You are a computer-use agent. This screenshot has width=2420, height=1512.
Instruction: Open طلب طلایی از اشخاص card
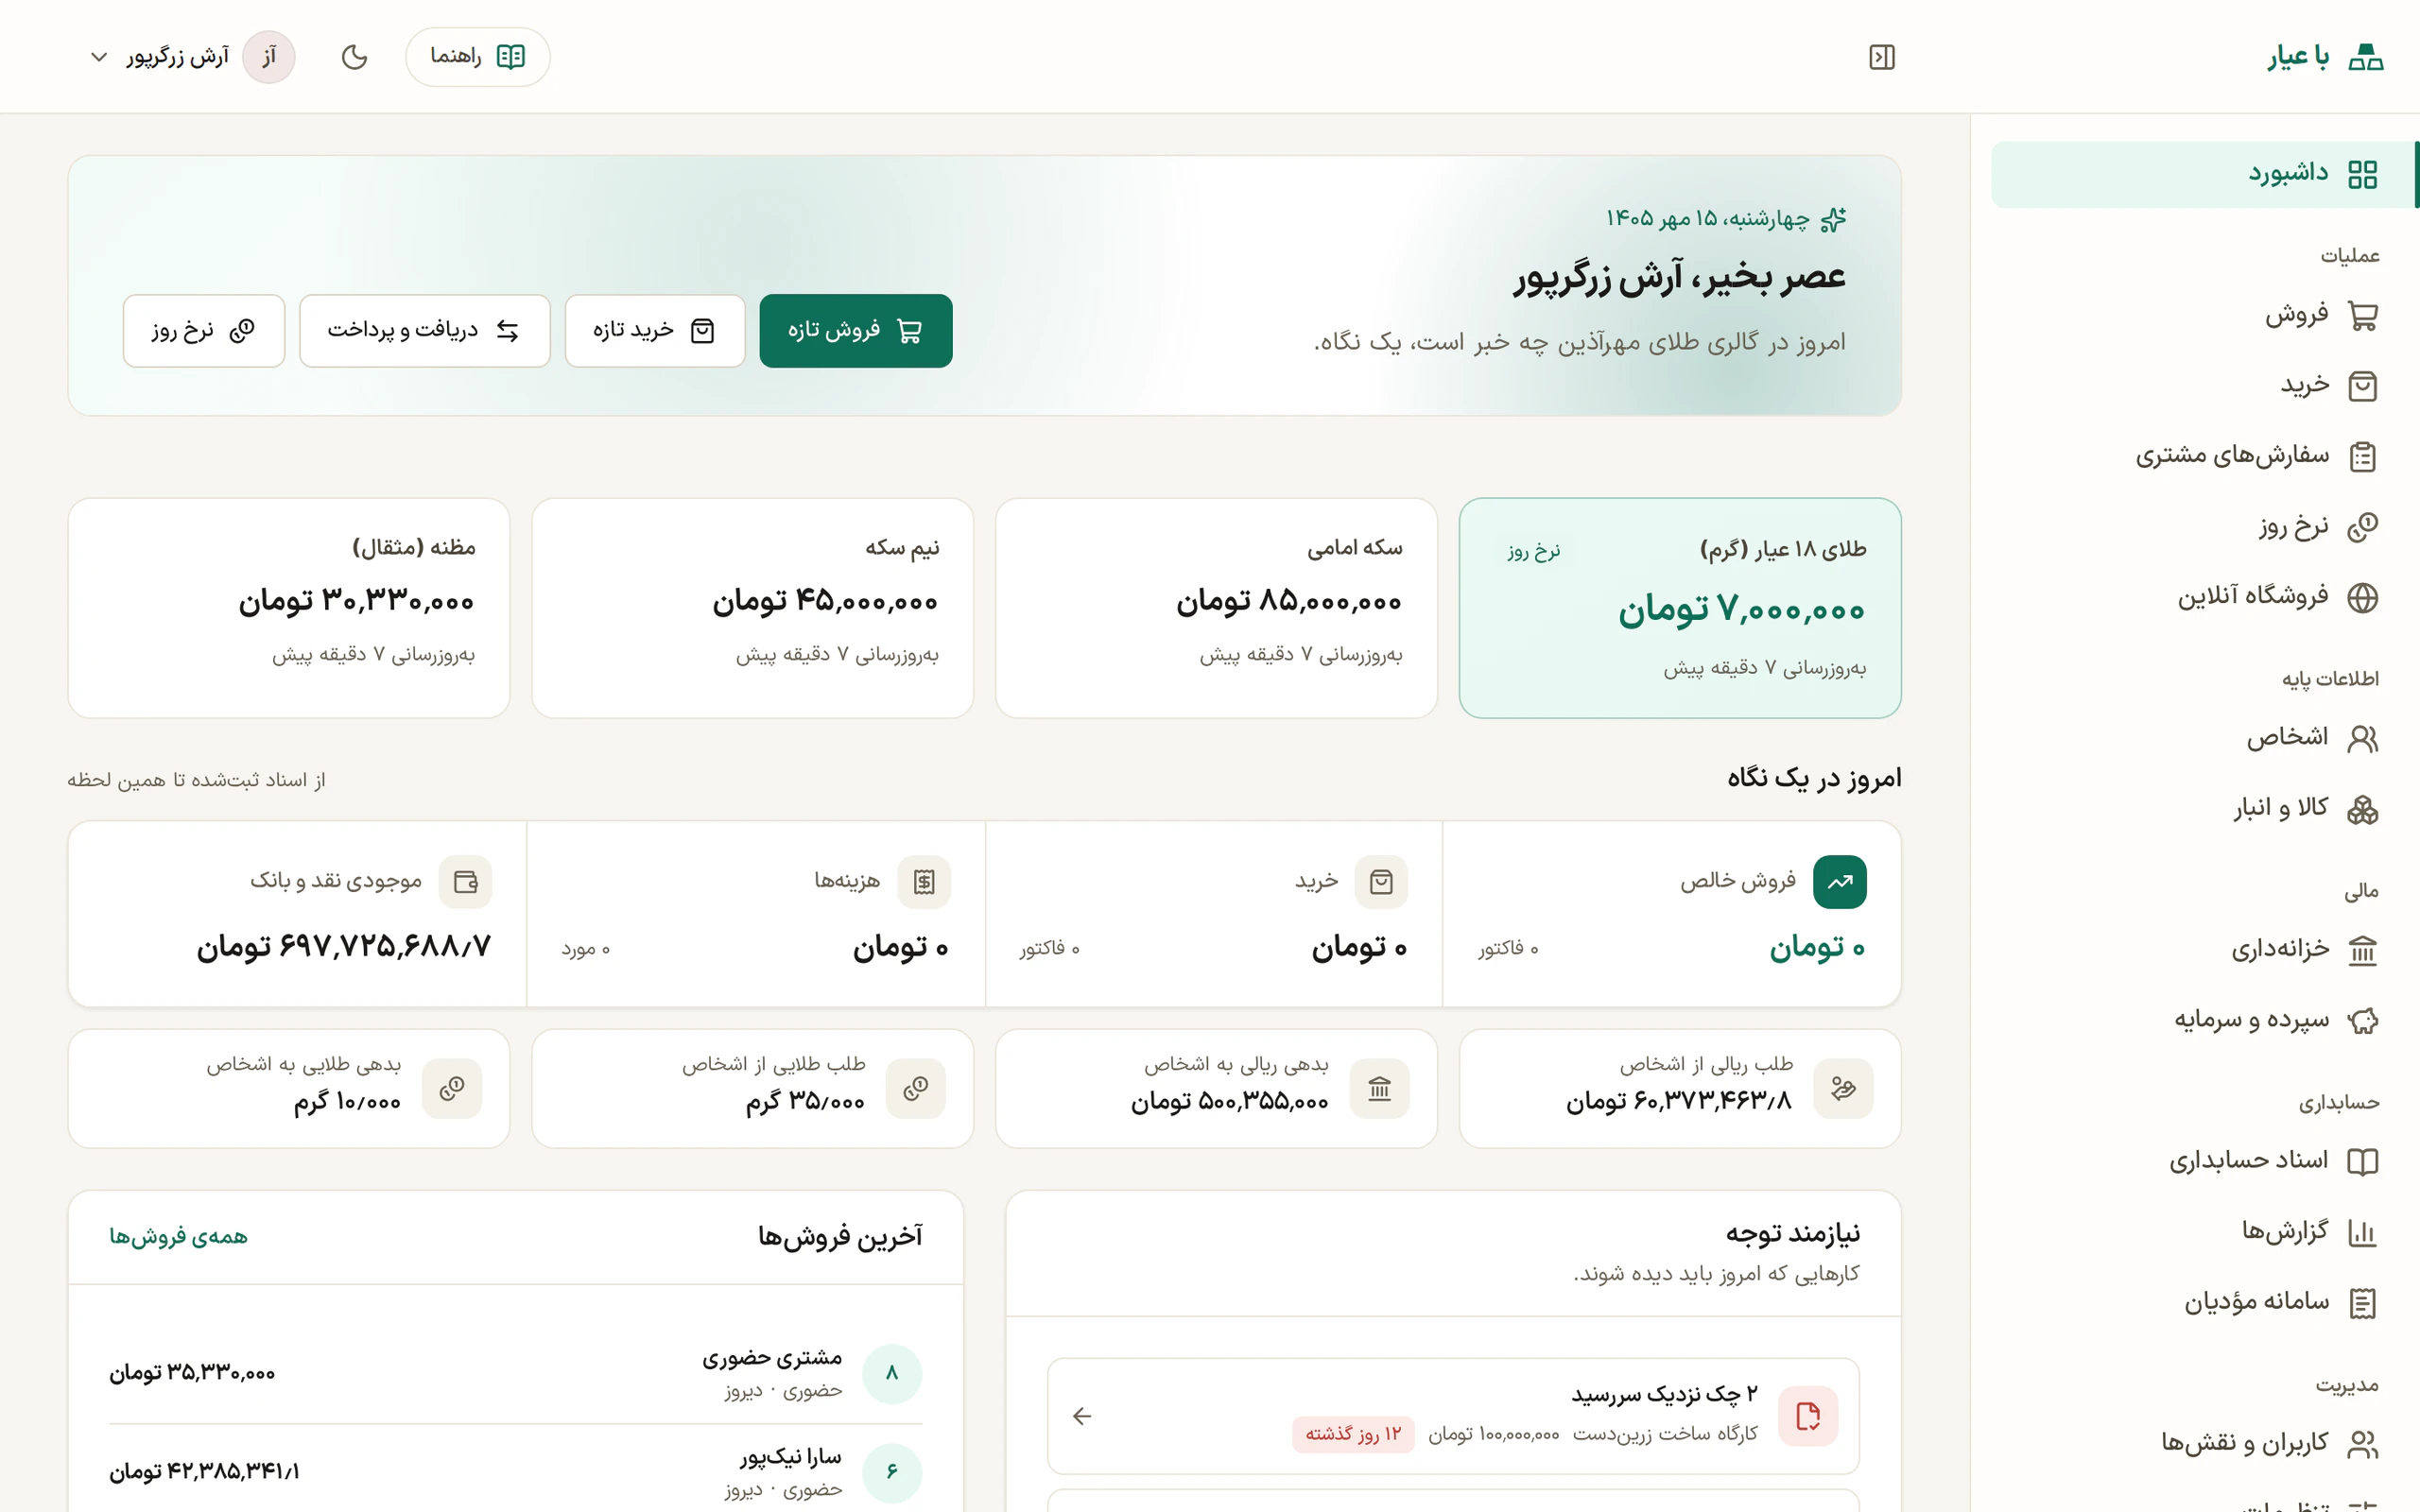(x=752, y=1089)
